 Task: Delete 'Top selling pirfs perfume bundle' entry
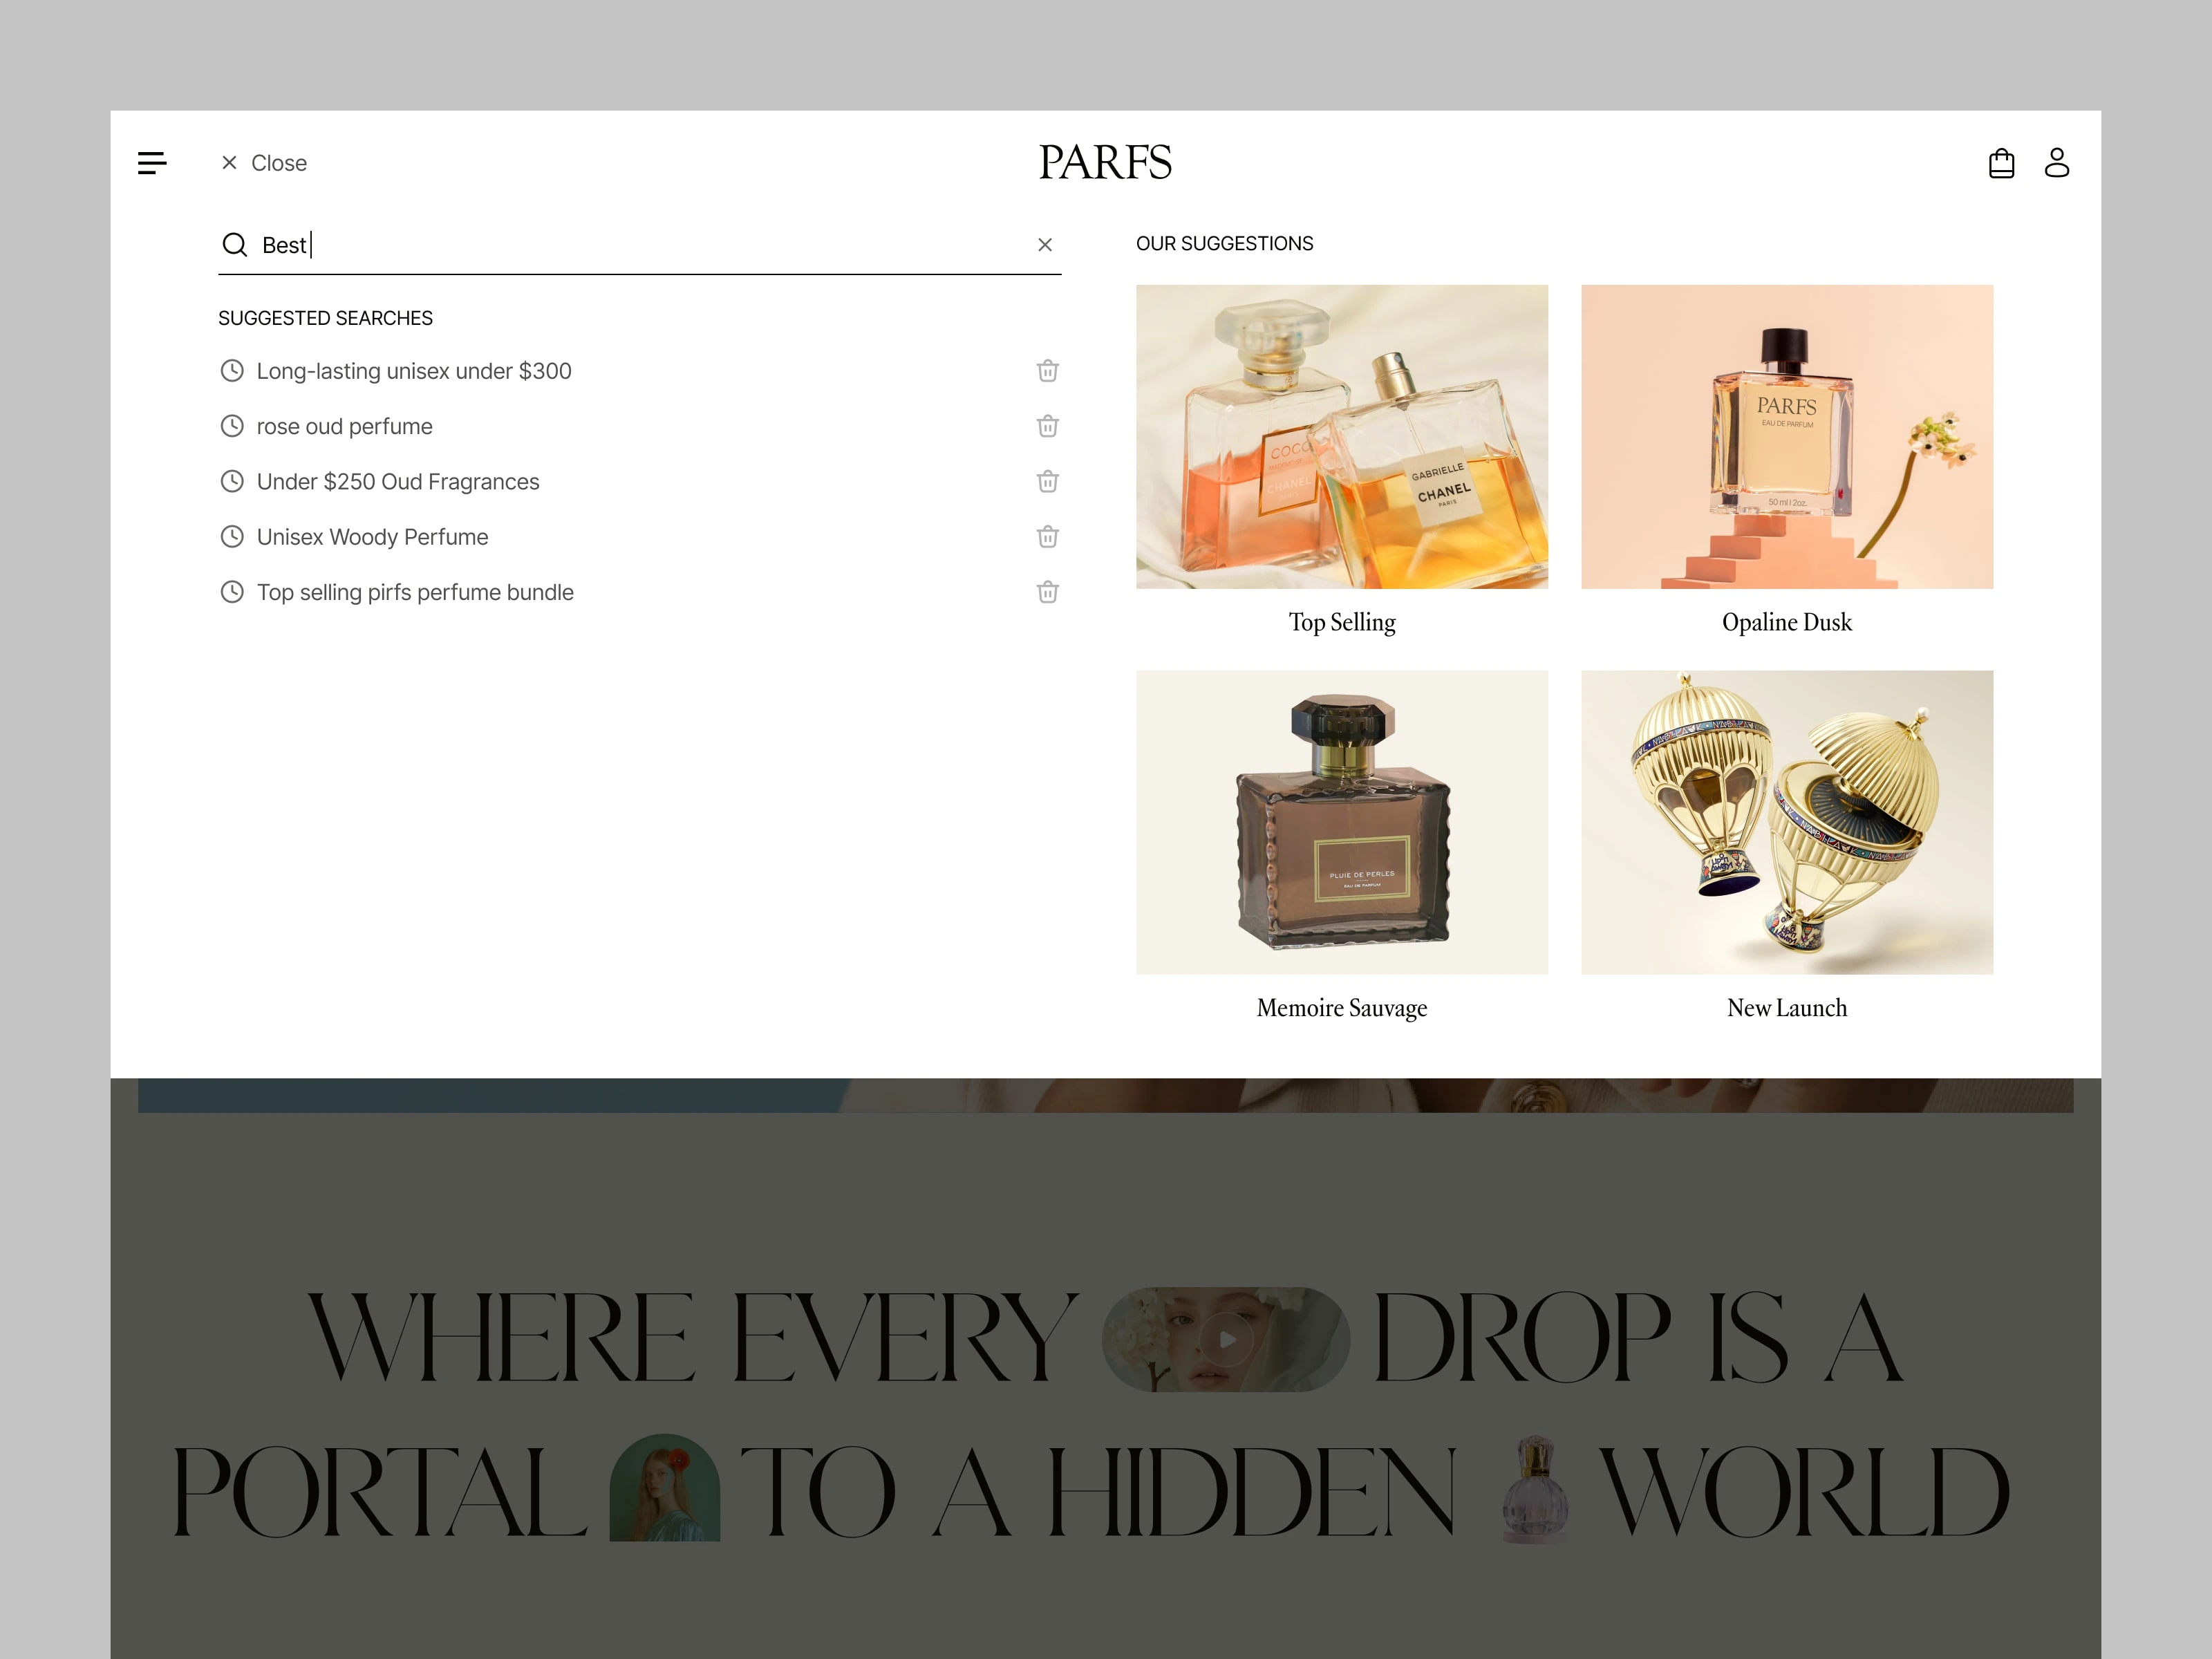tap(1047, 593)
